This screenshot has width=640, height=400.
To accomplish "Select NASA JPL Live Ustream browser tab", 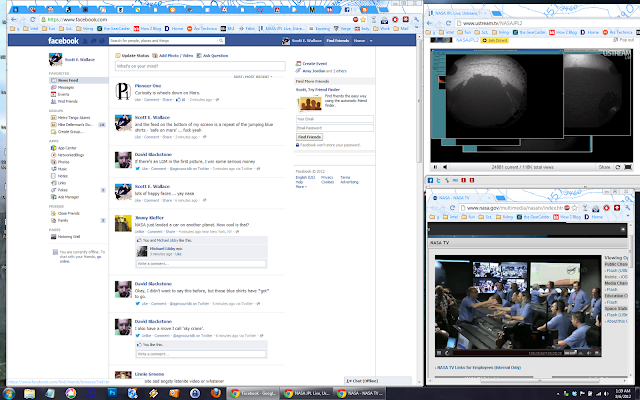I will pos(456,13).
